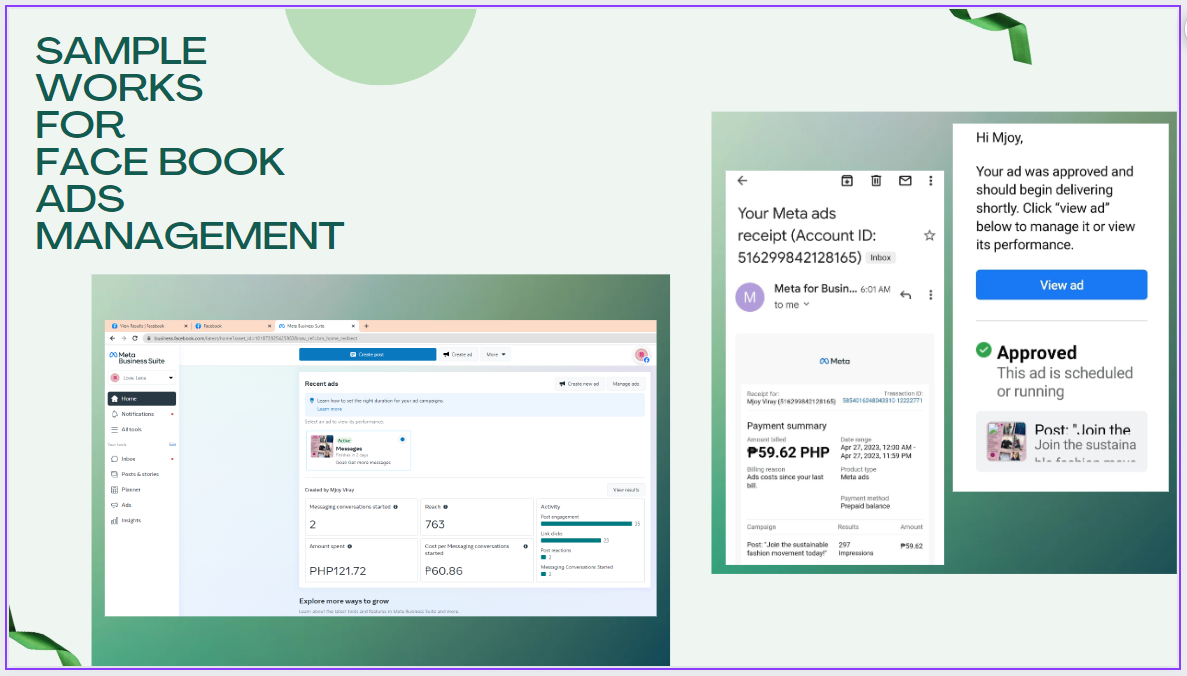The width and height of the screenshot is (1187, 676).
Task: Click the 763 reach value
Action: 435,524
